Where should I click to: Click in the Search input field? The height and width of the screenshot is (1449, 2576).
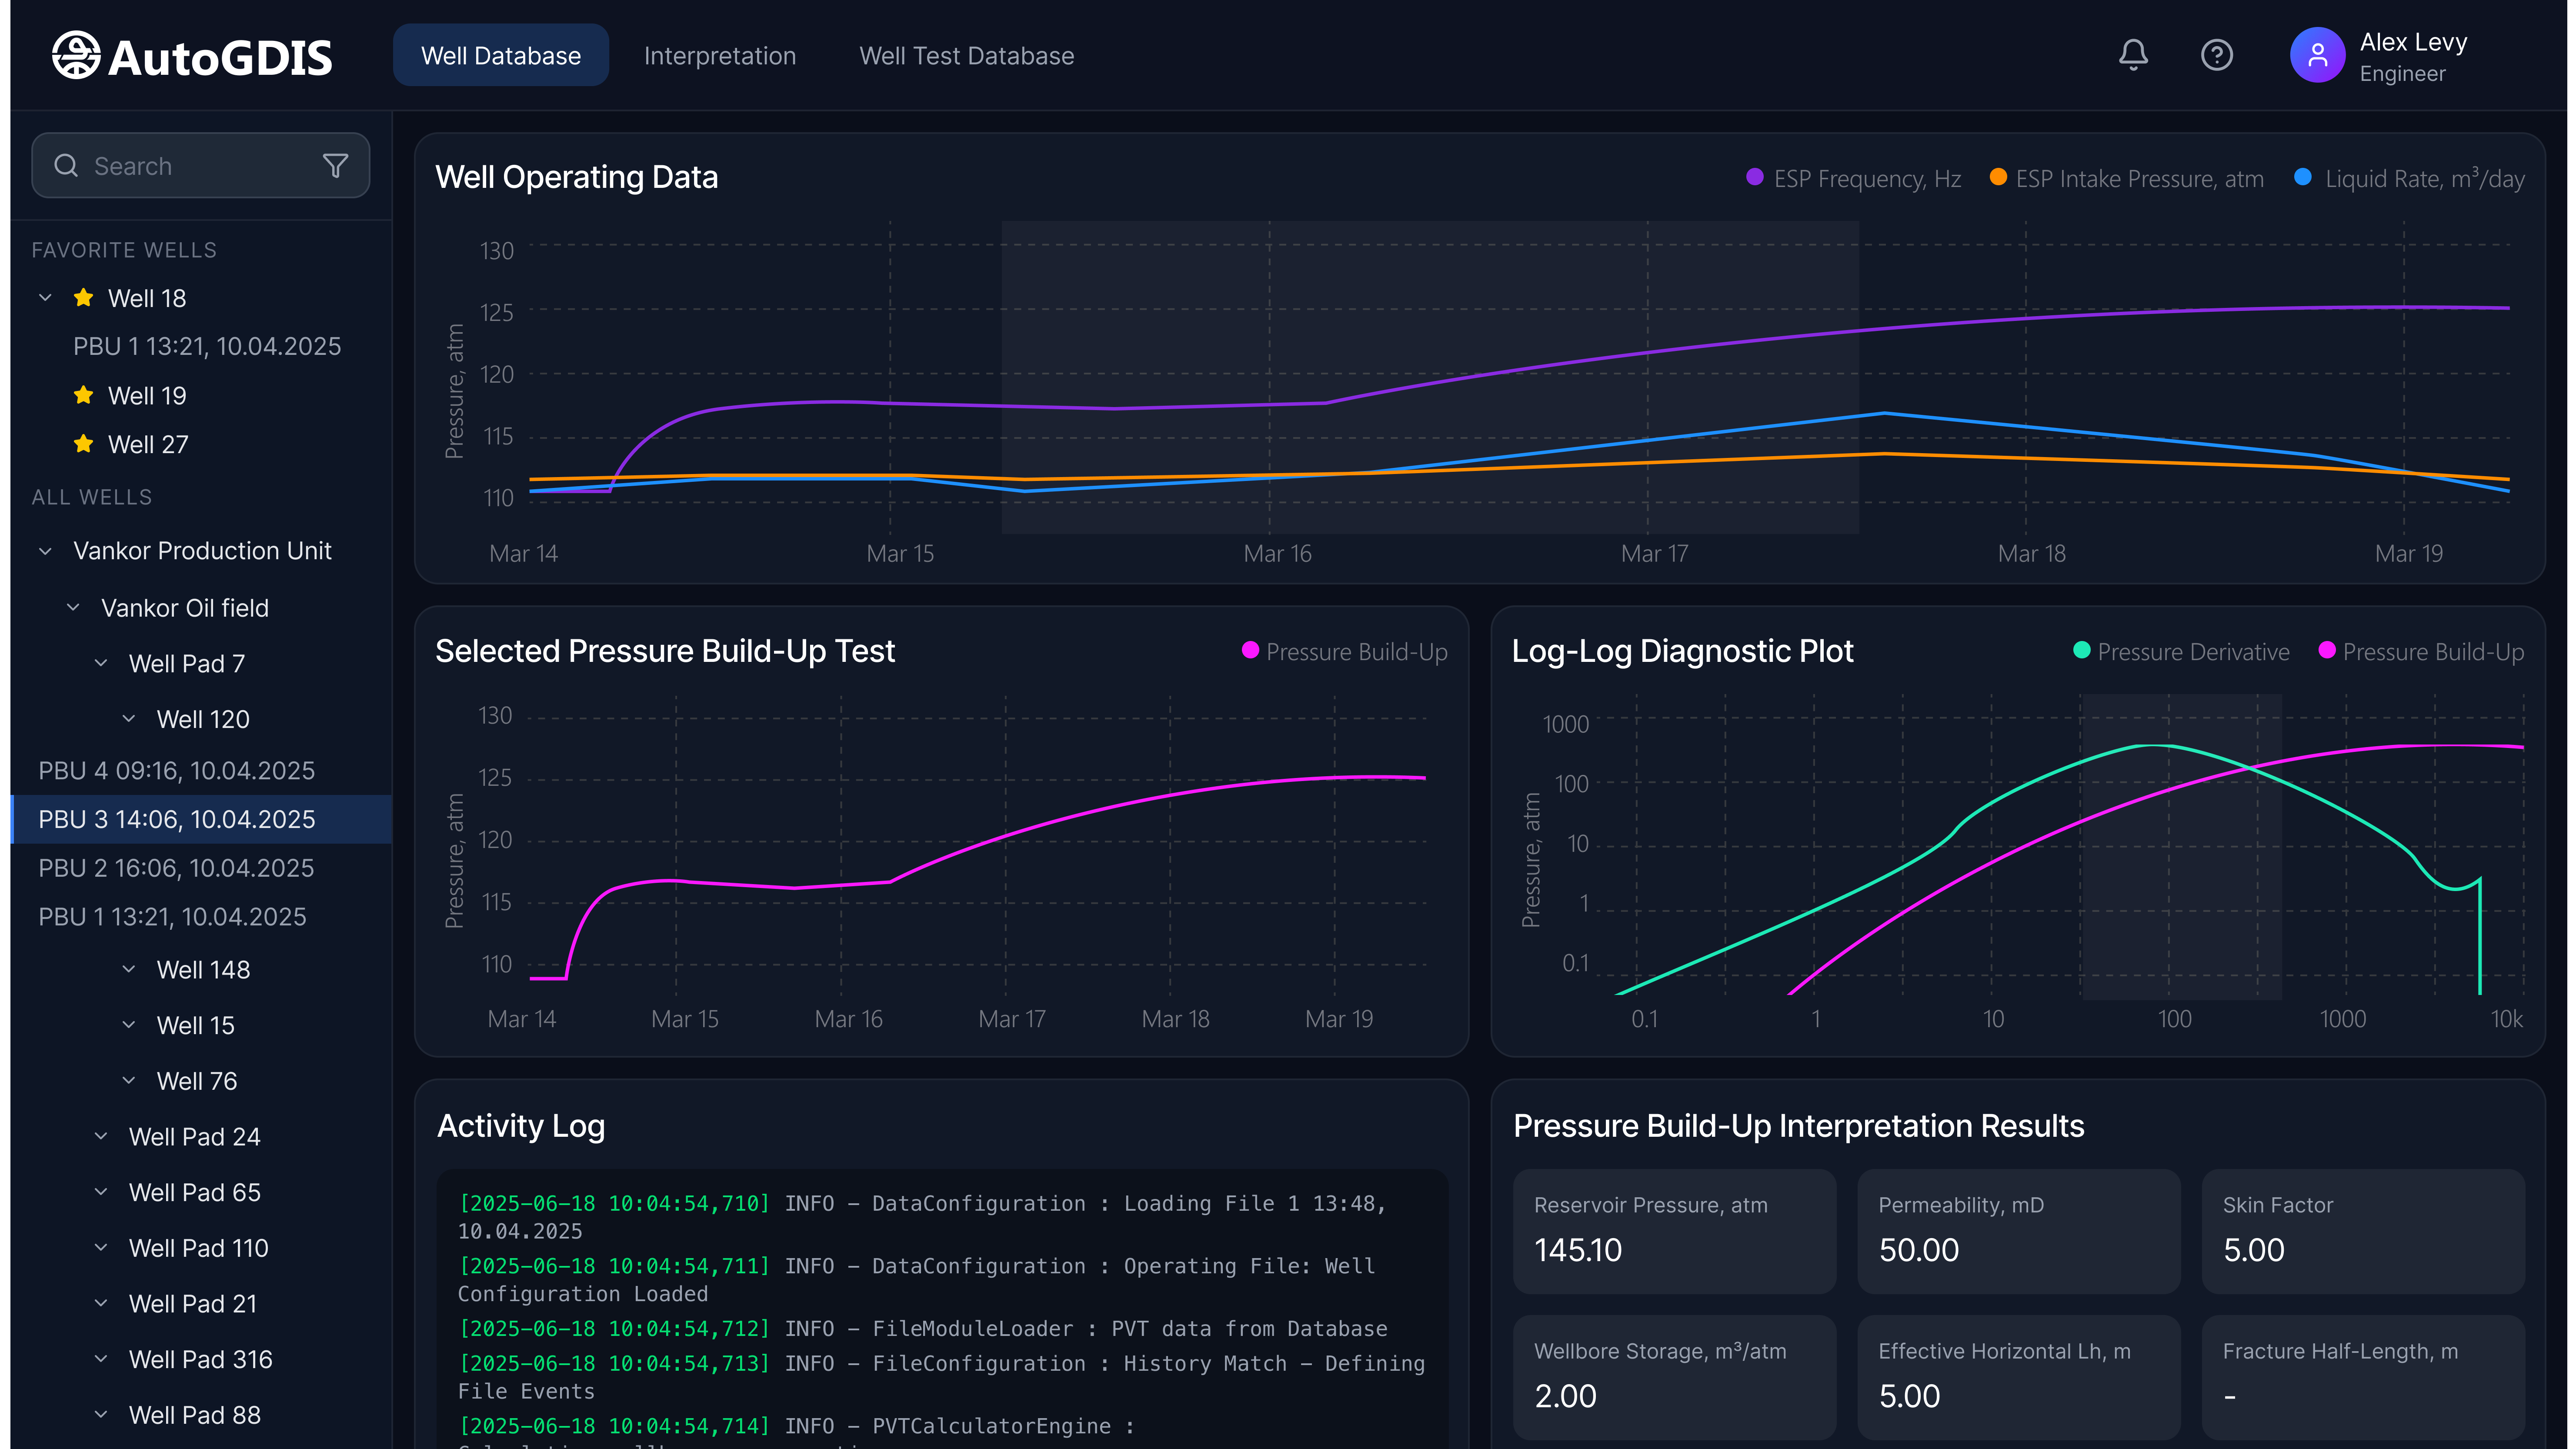pos(200,166)
